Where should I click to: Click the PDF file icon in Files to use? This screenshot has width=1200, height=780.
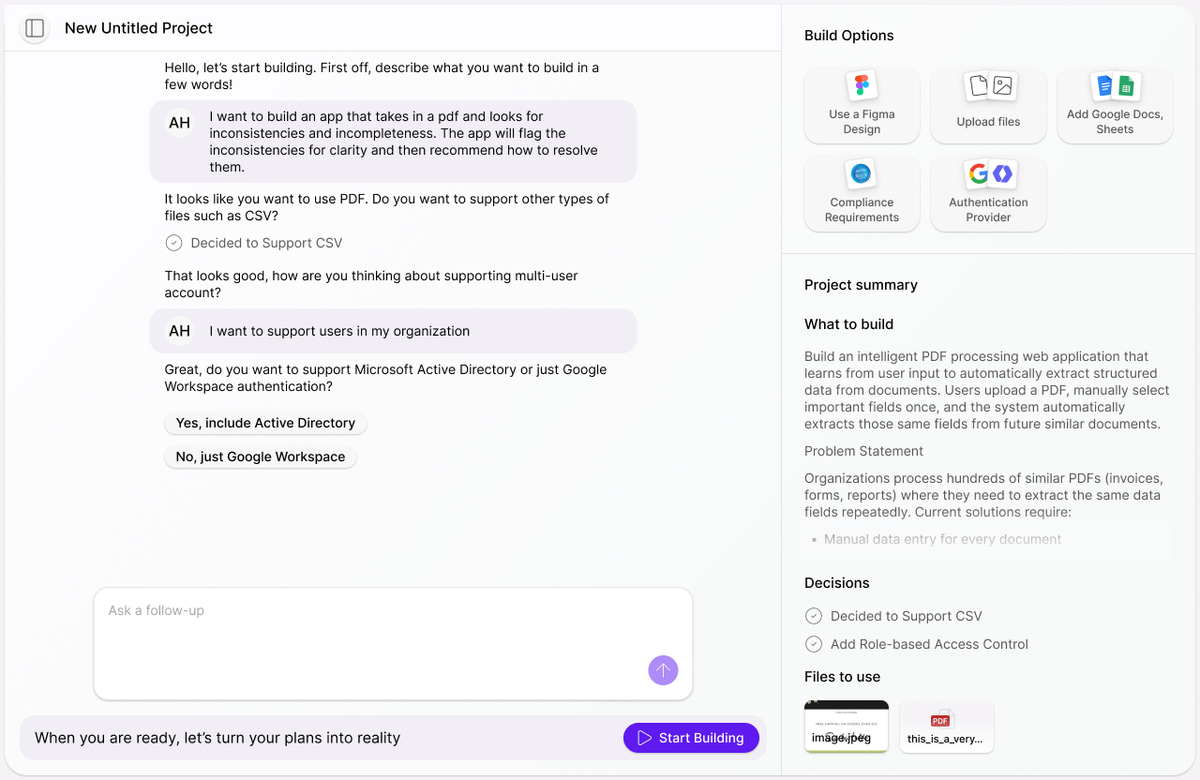(x=940, y=720)
